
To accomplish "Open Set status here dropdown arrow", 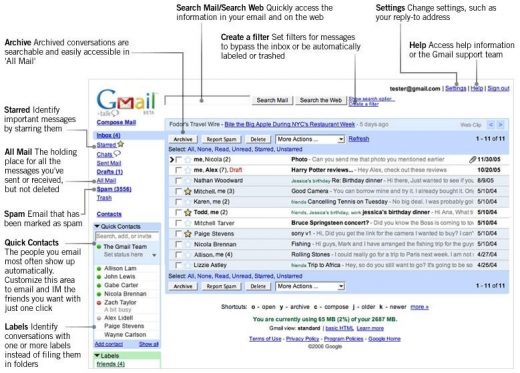I will 154,255.
